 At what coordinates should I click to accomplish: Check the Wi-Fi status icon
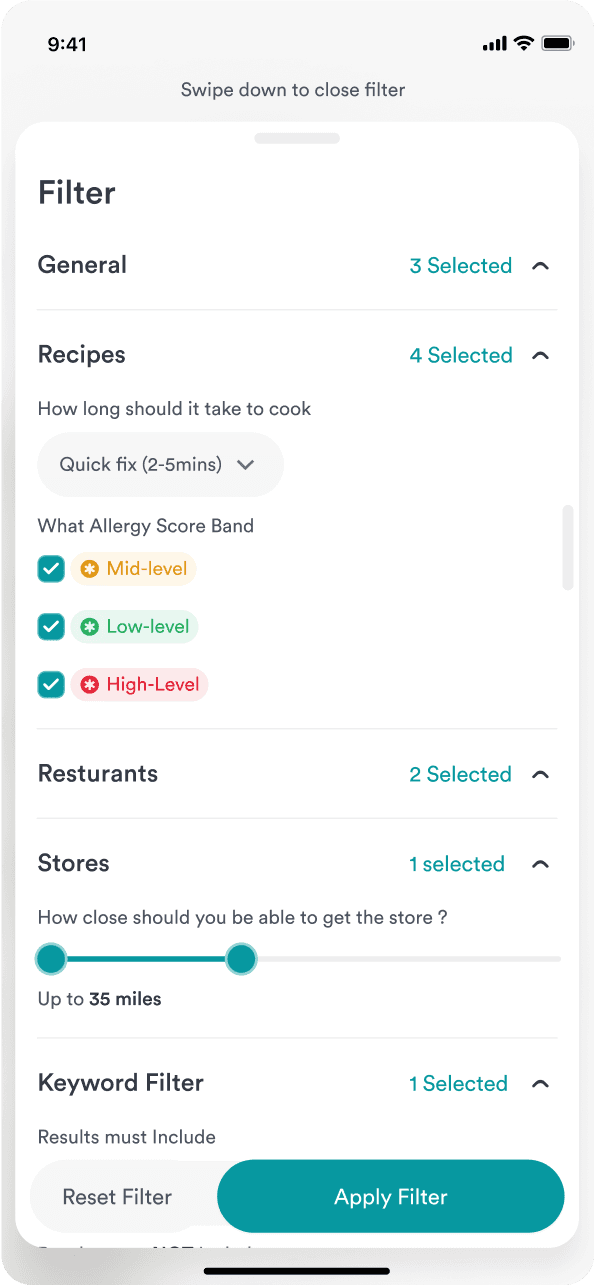(x=524, y=43)
